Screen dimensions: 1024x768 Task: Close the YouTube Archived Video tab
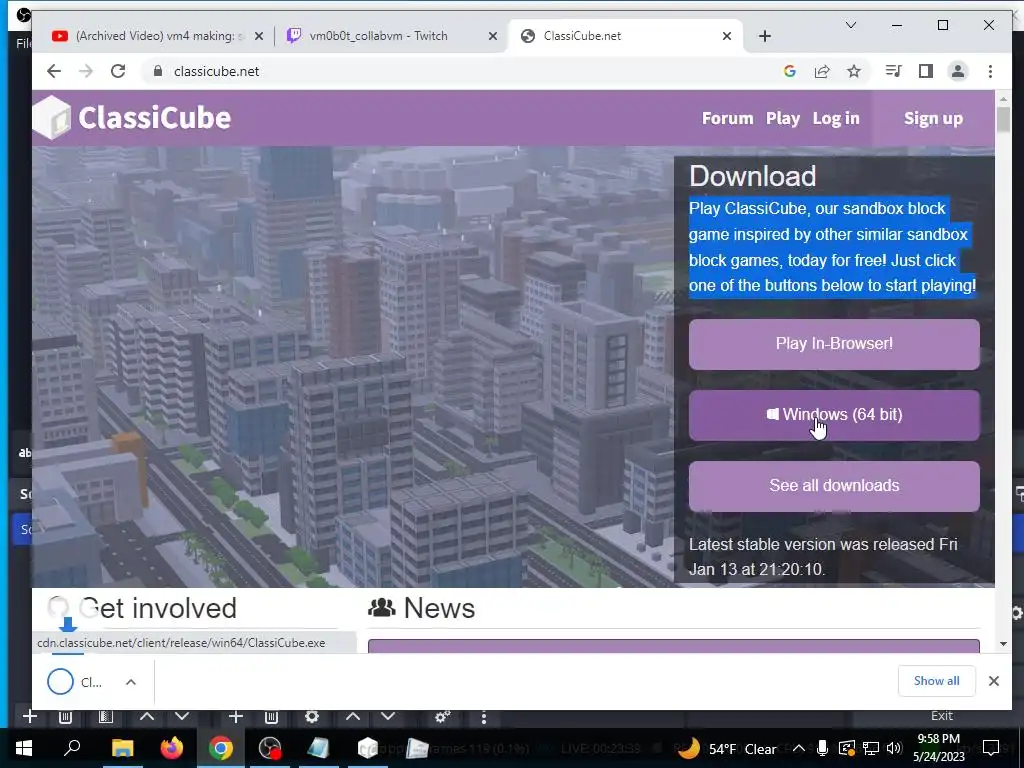click(259, 37)
